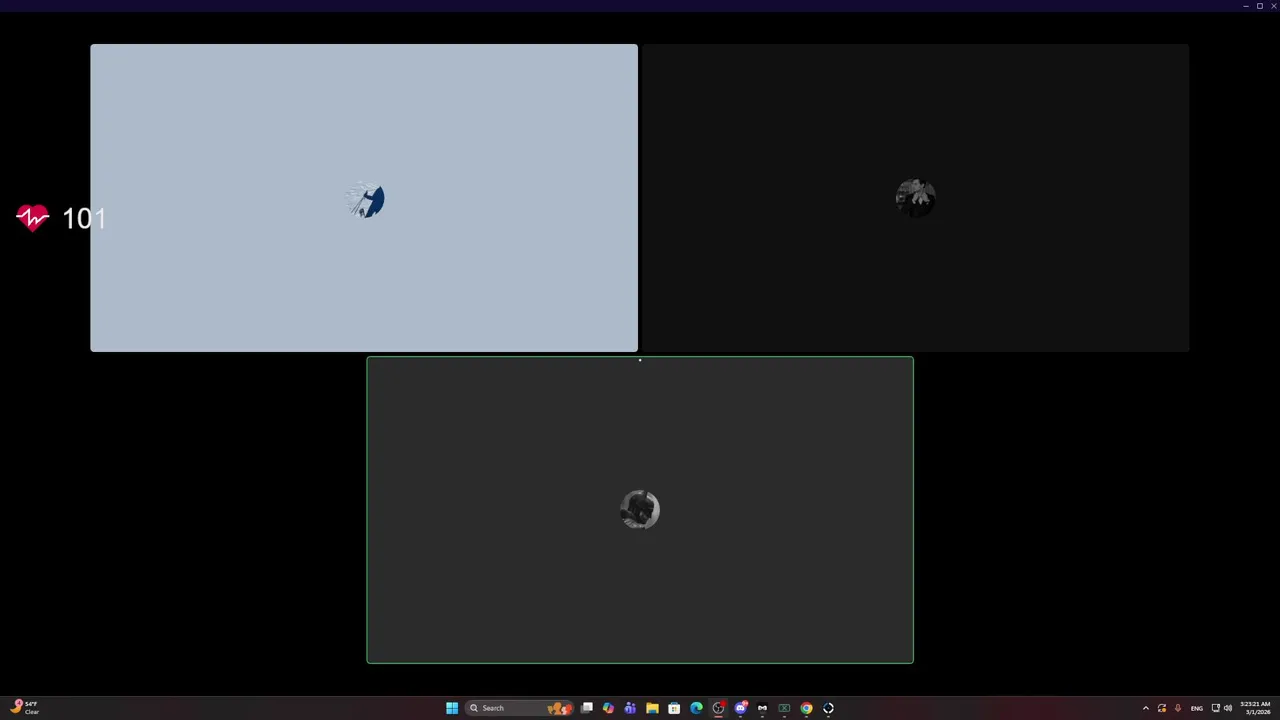The width and height of the screenshot is (1280, 720).
Task: Open network settings tray icon
Action: pyautogui.click(x=1216, y=708)
